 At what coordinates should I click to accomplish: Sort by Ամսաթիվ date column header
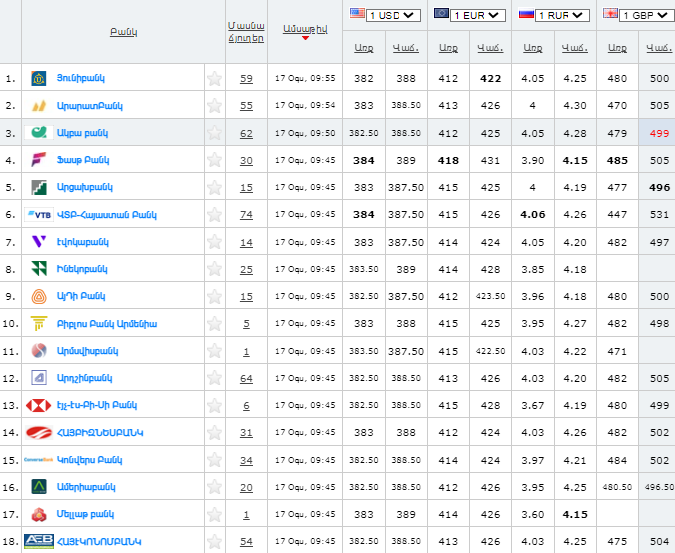(305, 29)
